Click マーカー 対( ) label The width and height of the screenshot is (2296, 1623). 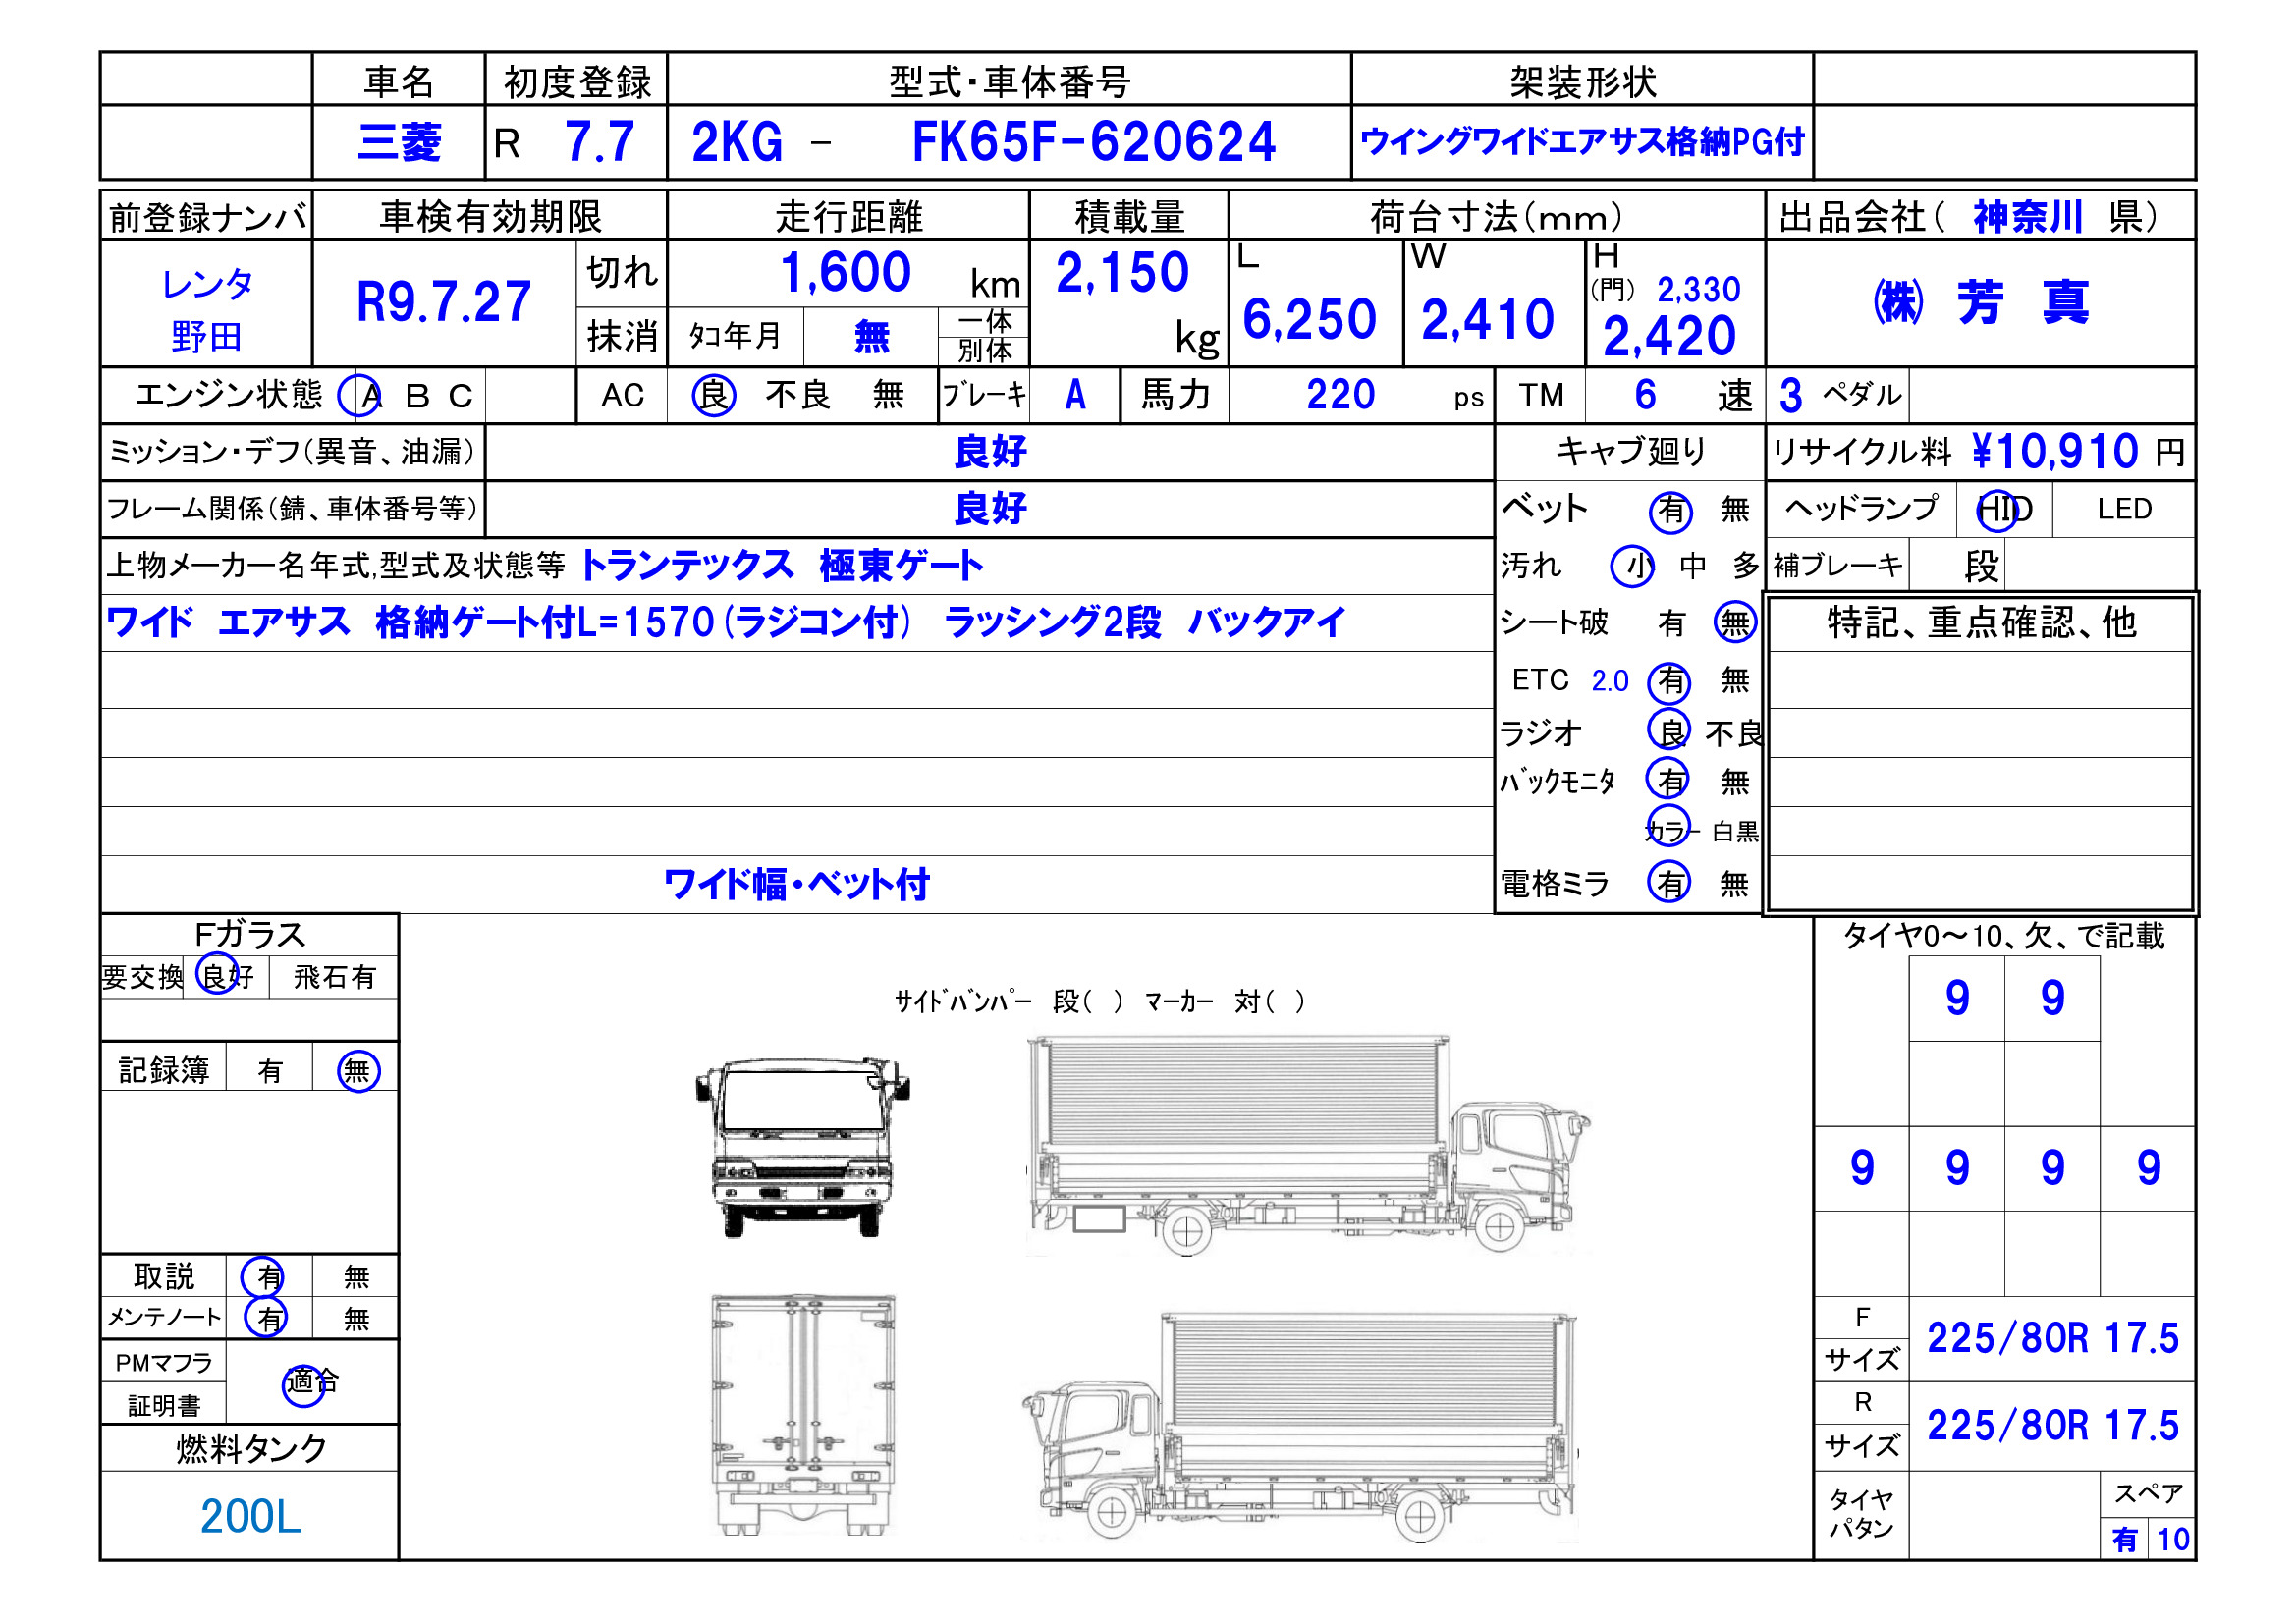point(1224,1002)
